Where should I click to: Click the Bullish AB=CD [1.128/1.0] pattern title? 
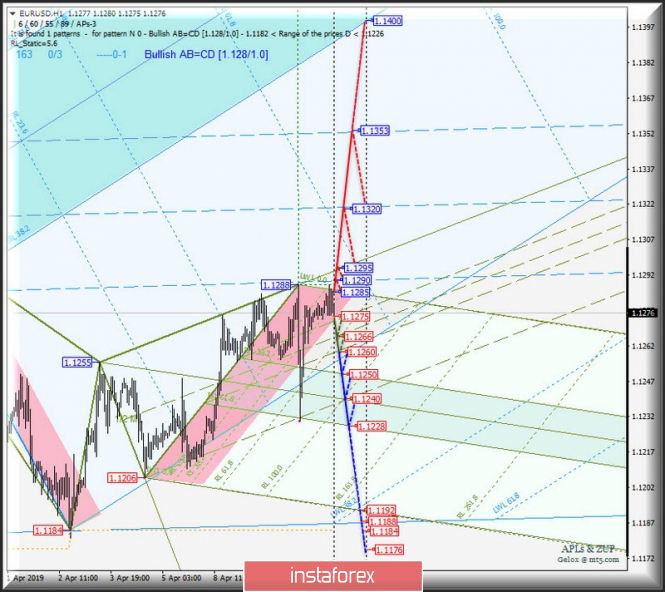click(206, 54)
